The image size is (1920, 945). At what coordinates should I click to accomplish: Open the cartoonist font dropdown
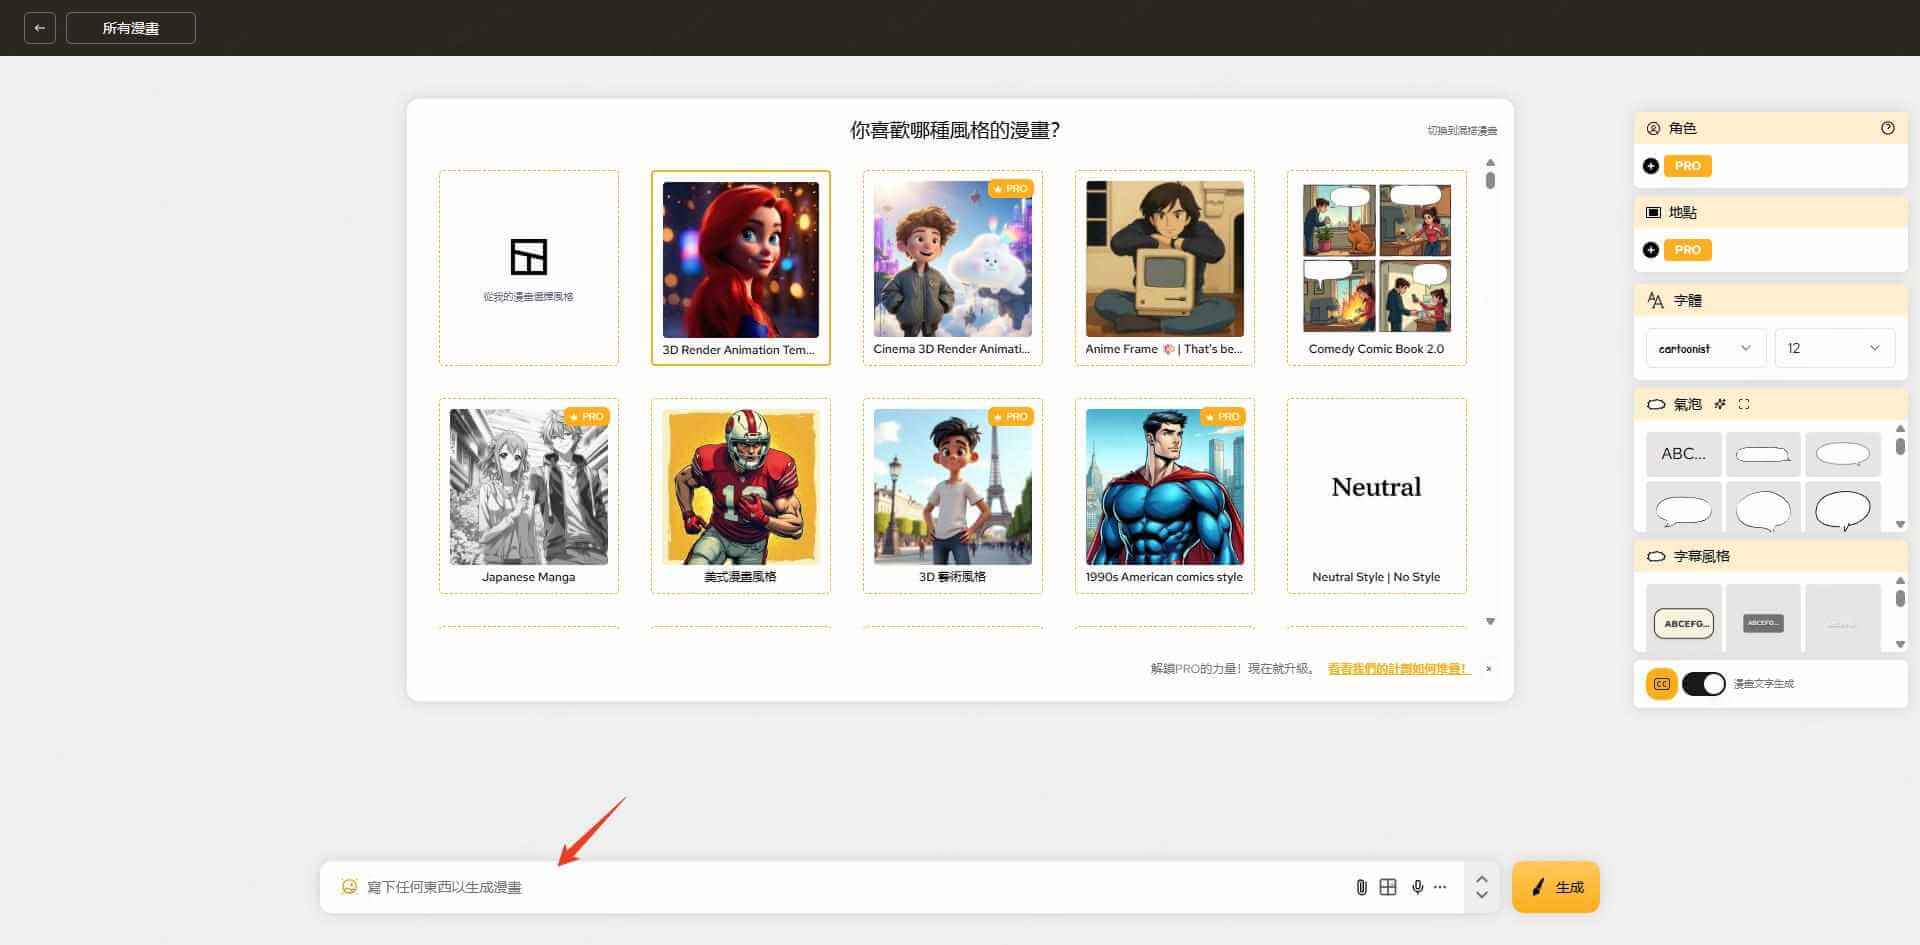[1705, 348]
